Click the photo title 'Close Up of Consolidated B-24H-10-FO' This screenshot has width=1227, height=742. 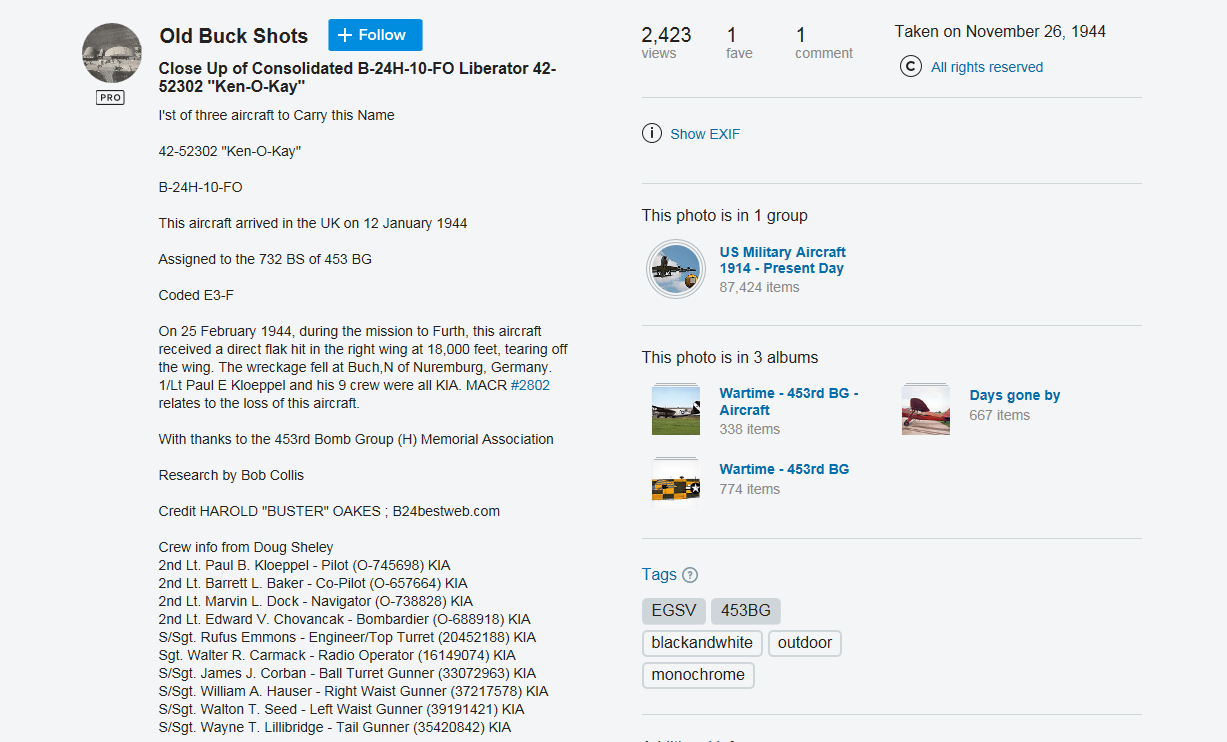[358, 77]
